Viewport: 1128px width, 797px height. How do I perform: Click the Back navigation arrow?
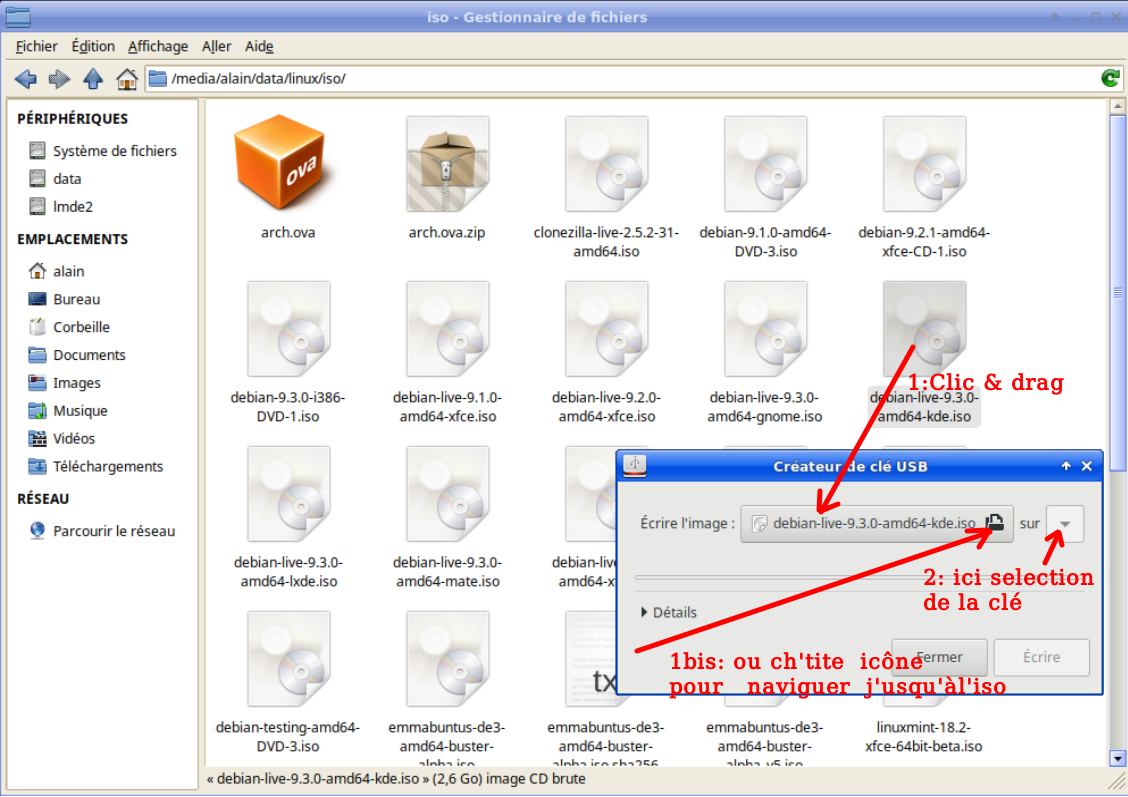[x=26, y=79]
